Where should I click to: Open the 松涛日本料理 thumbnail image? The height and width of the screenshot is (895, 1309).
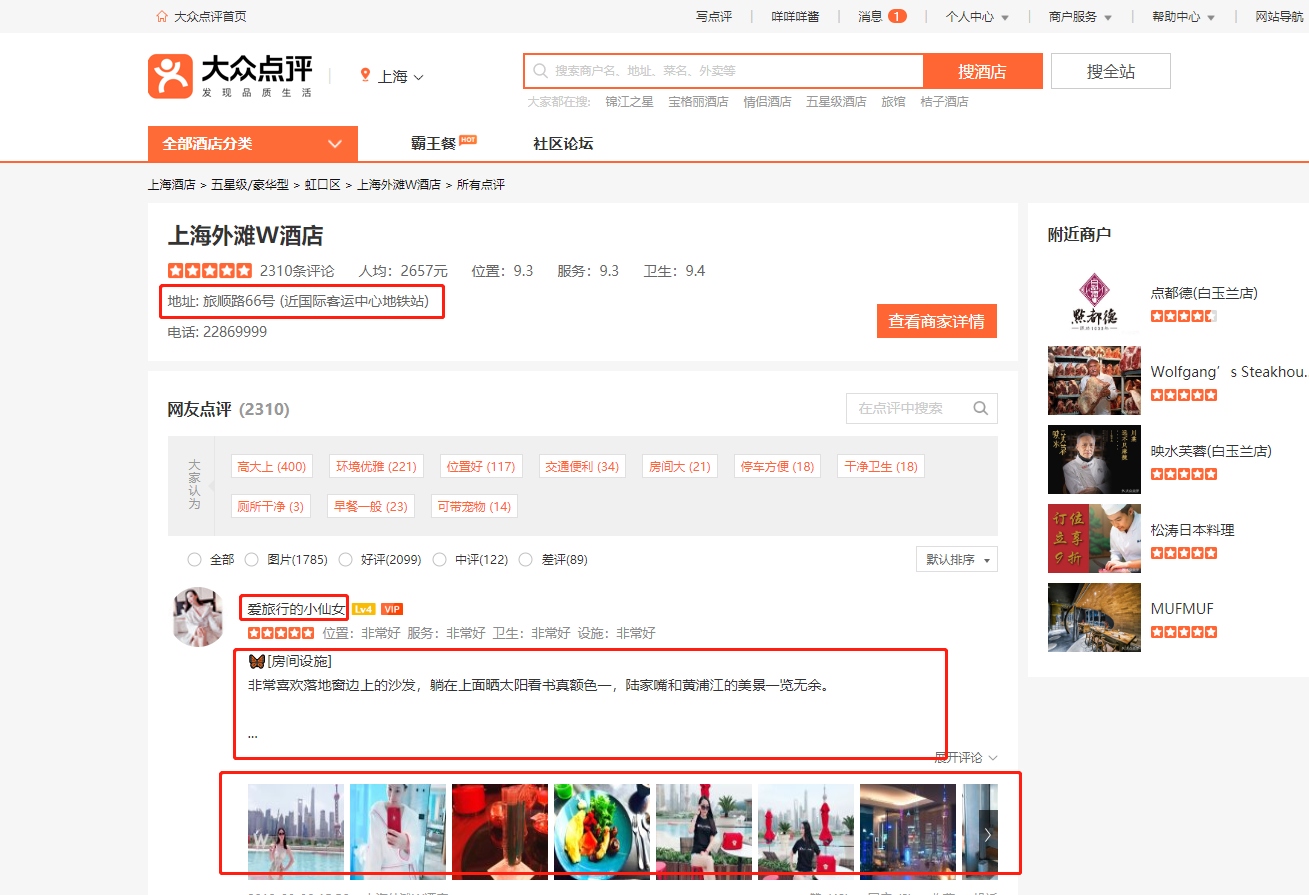click(1094, 538)
